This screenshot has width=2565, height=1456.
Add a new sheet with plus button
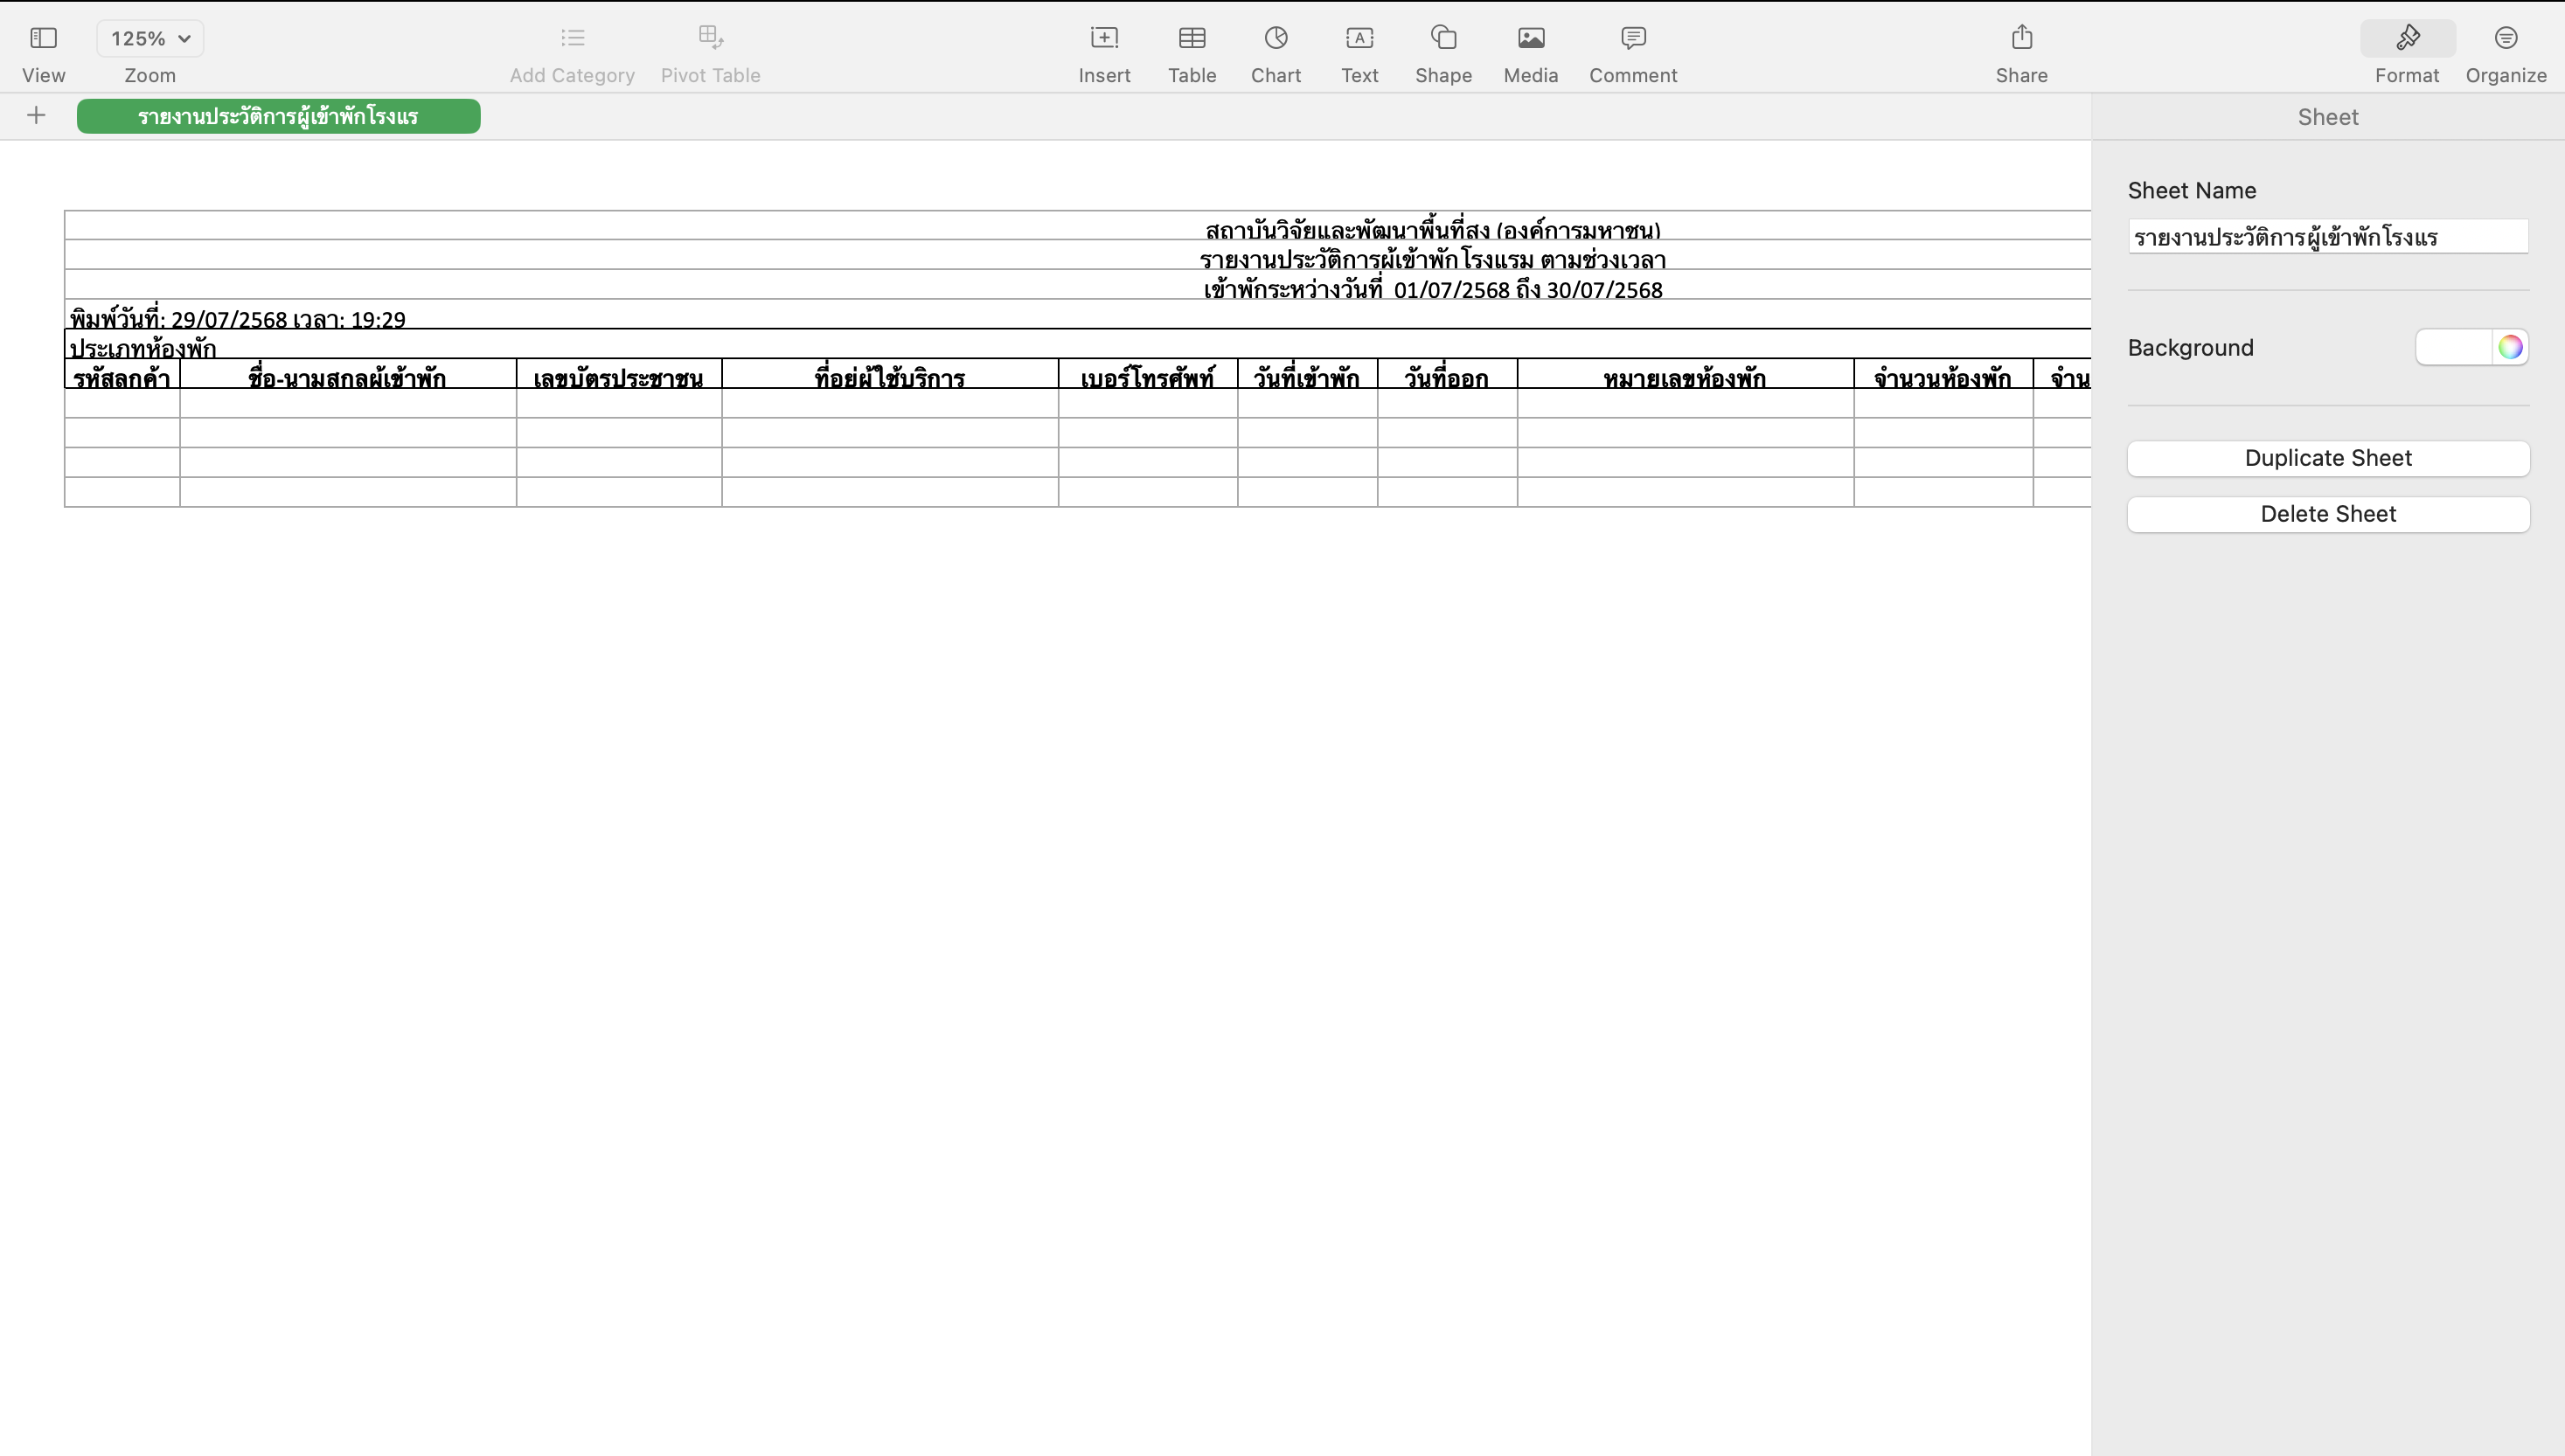tap(36, 116)
